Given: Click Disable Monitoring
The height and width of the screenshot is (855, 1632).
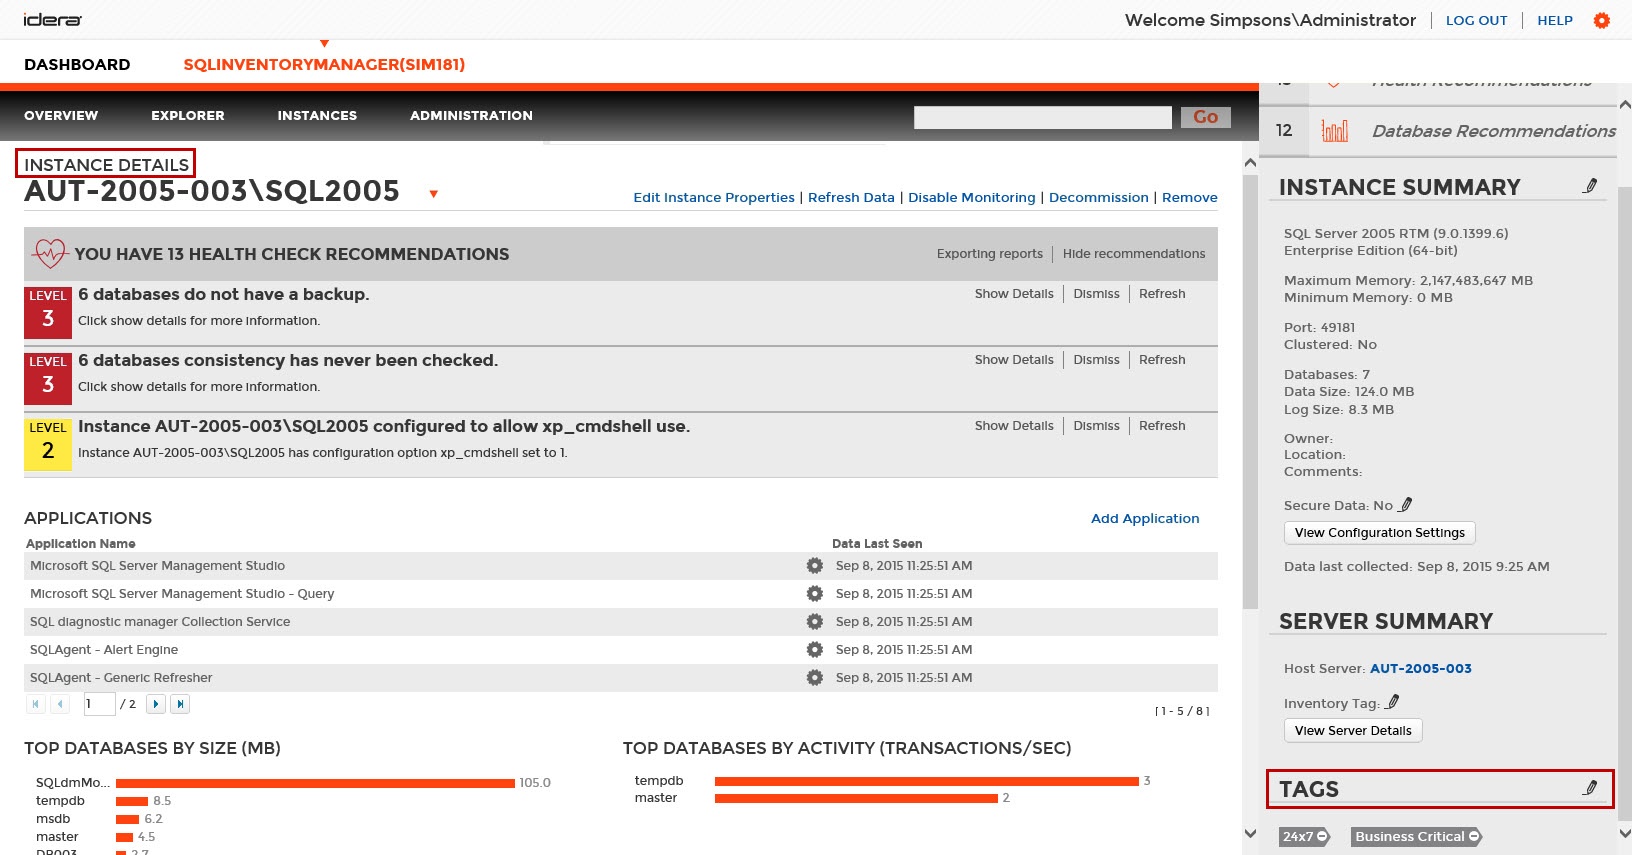Looking at the screenshot, I should [972, 198].
